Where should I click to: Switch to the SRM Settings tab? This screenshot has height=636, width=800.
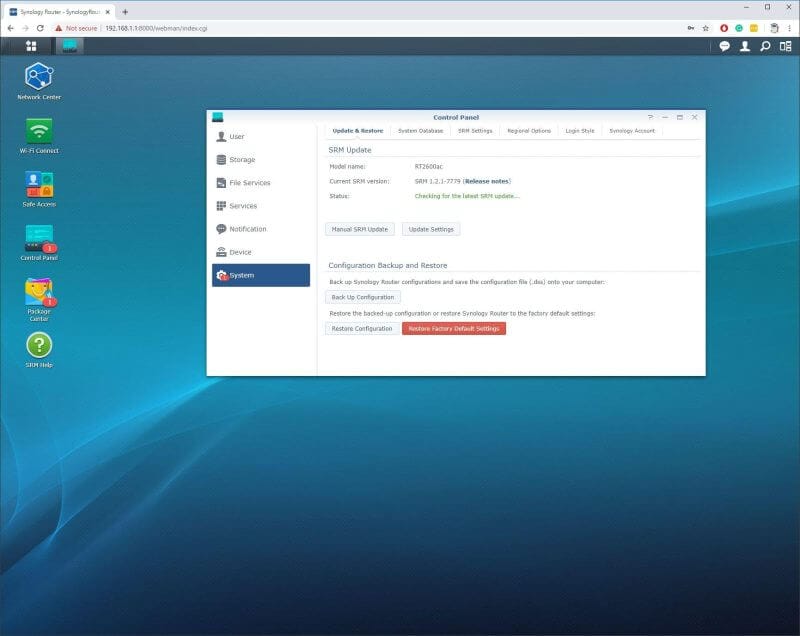477,130
